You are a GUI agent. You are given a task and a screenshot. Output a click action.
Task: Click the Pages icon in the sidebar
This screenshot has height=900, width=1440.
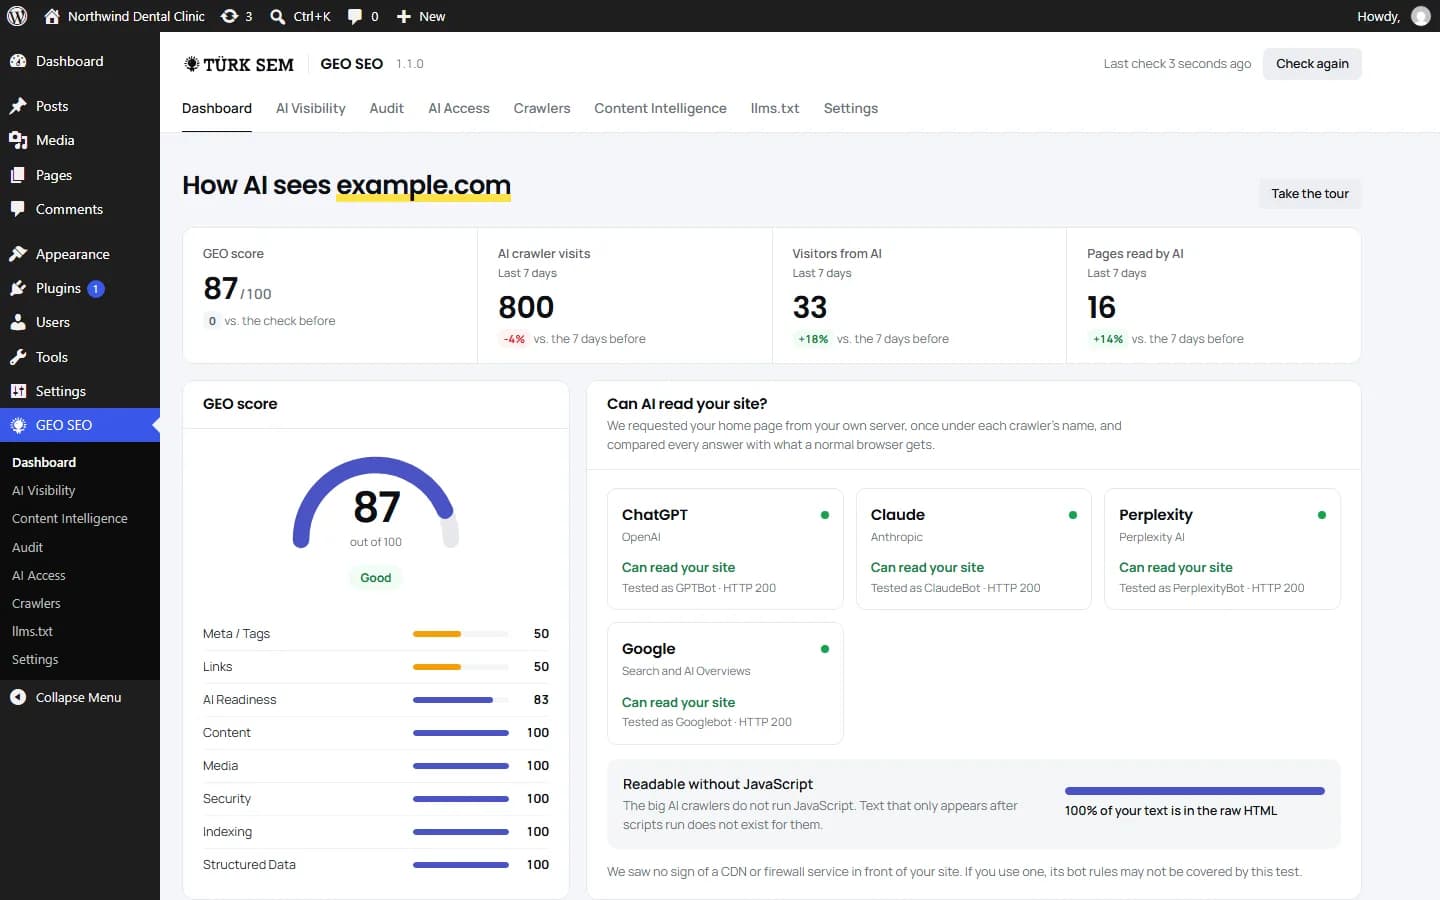click(18, 175)
